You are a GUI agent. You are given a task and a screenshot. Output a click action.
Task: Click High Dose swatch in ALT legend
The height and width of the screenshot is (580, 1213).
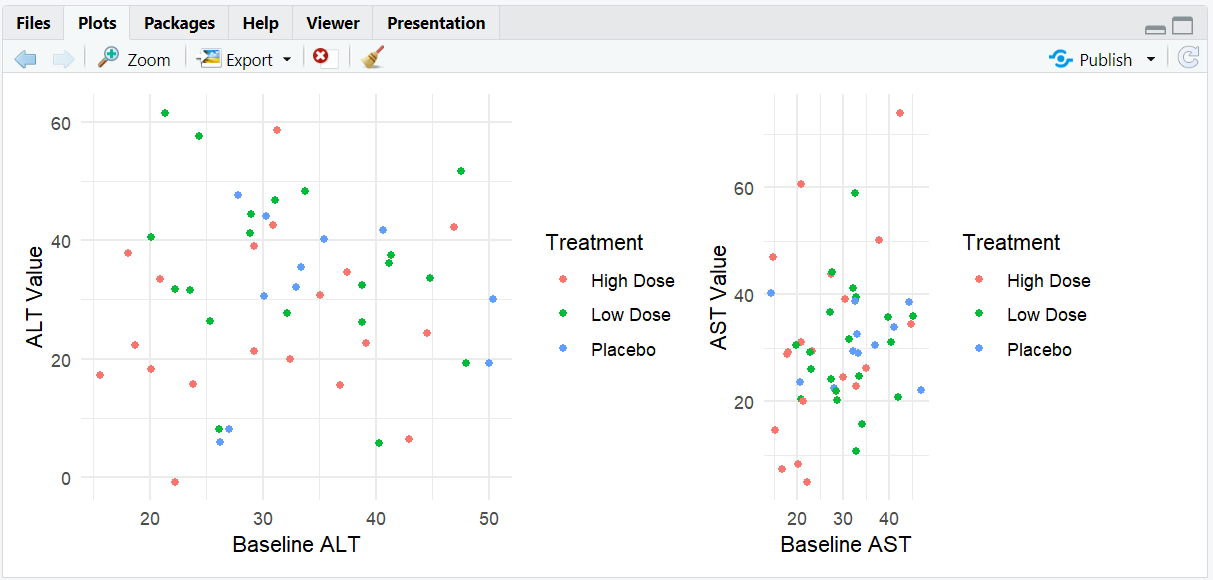coord(563,281)
